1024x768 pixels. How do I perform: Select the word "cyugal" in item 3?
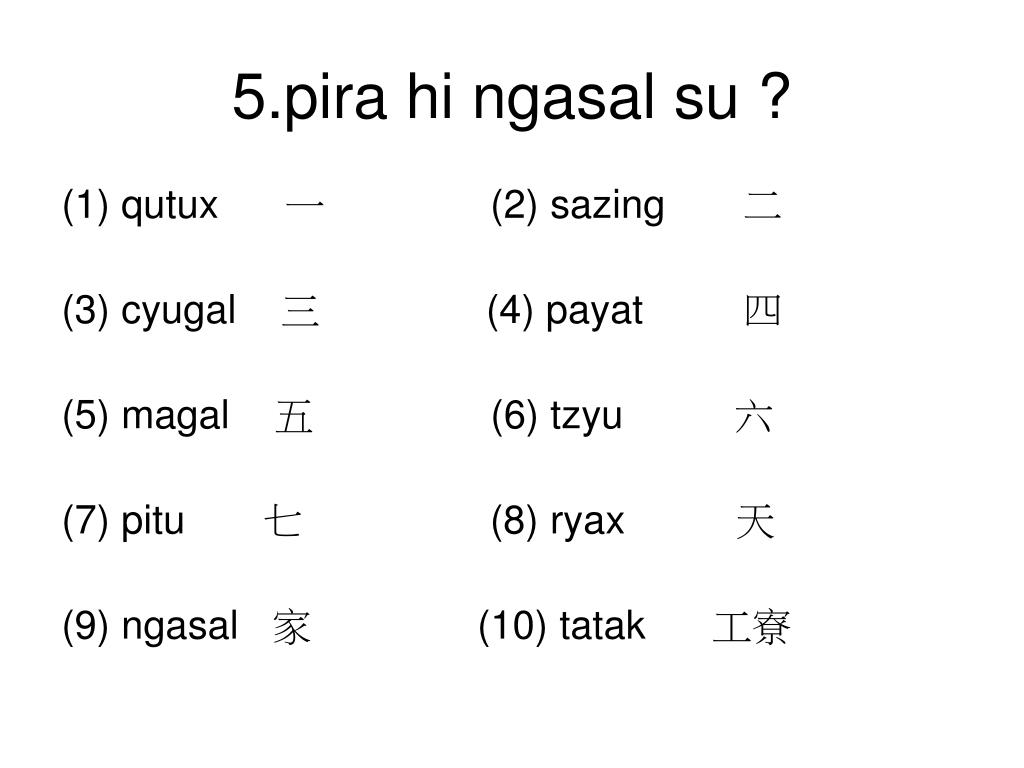pos(178,313)
